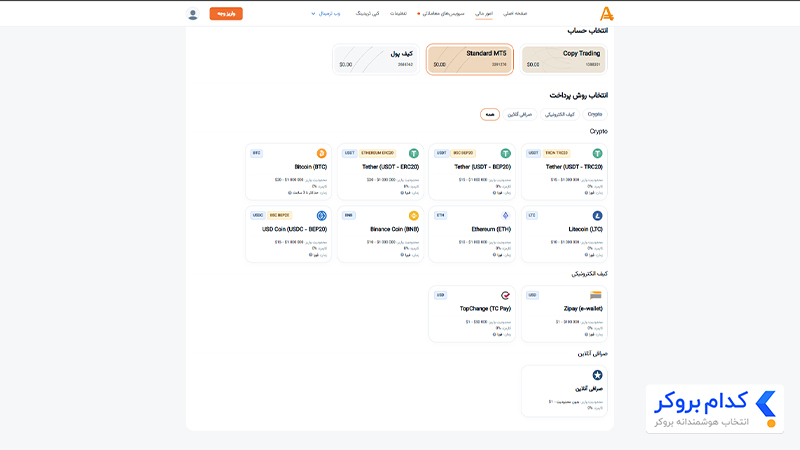Click the USDC tag in USD Coin card

(x=258, y=215)
